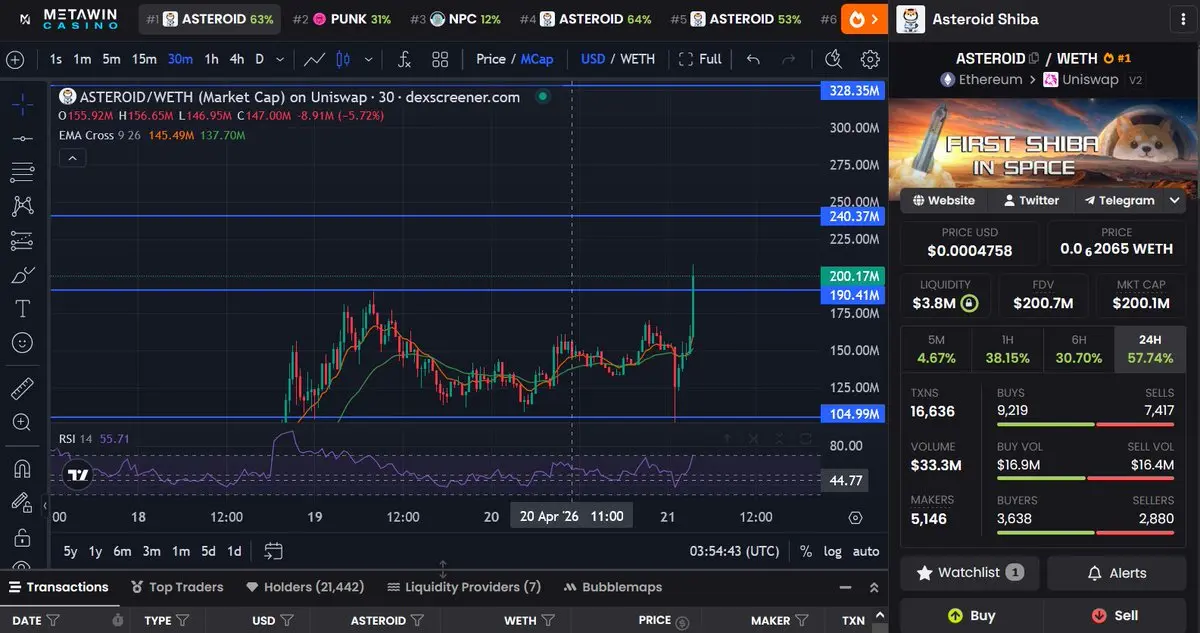Open the token Twitter link
The height and width of the screenshot is (633, 1200).
(x=1031, y=200)
